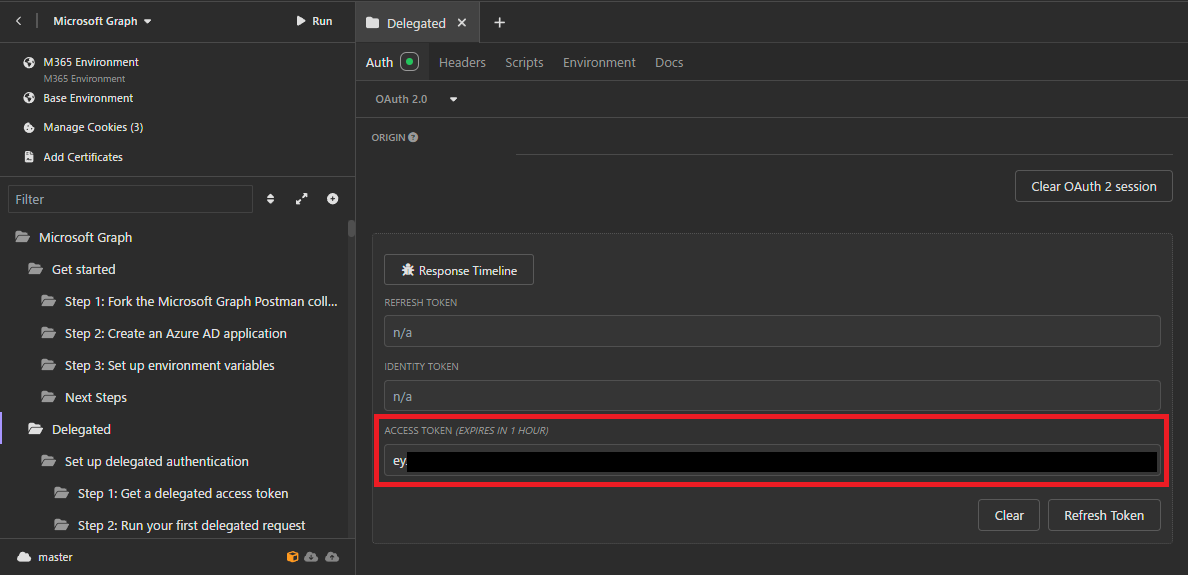Click the expand all folders icon

pos(302,199)
